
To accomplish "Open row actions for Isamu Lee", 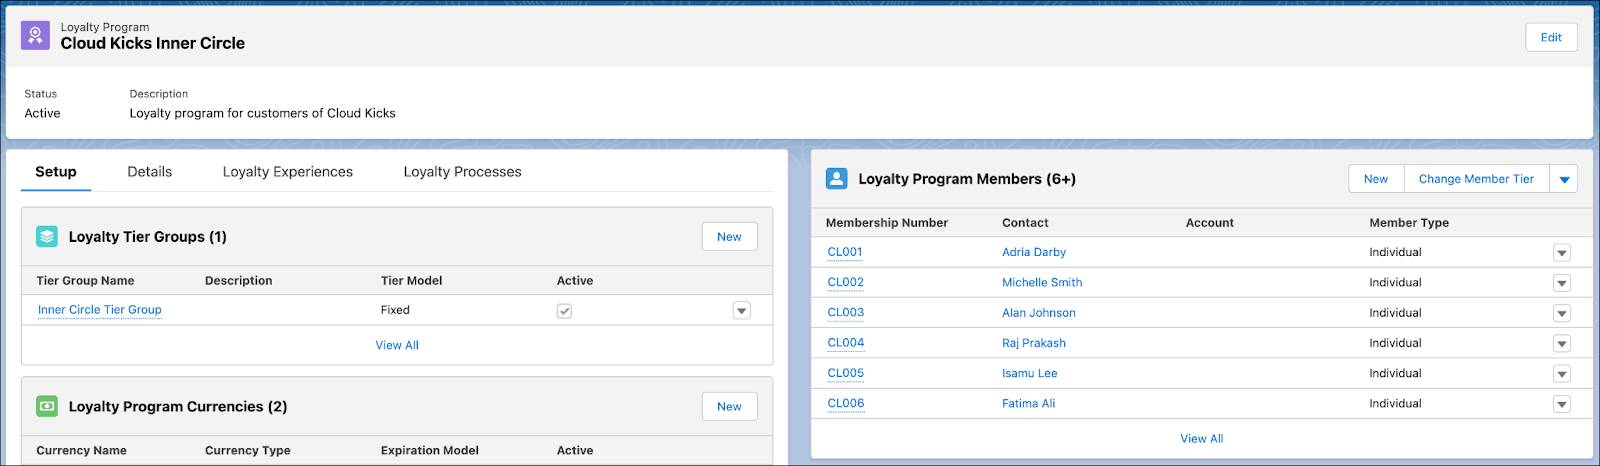I will tap(1561, 374).
